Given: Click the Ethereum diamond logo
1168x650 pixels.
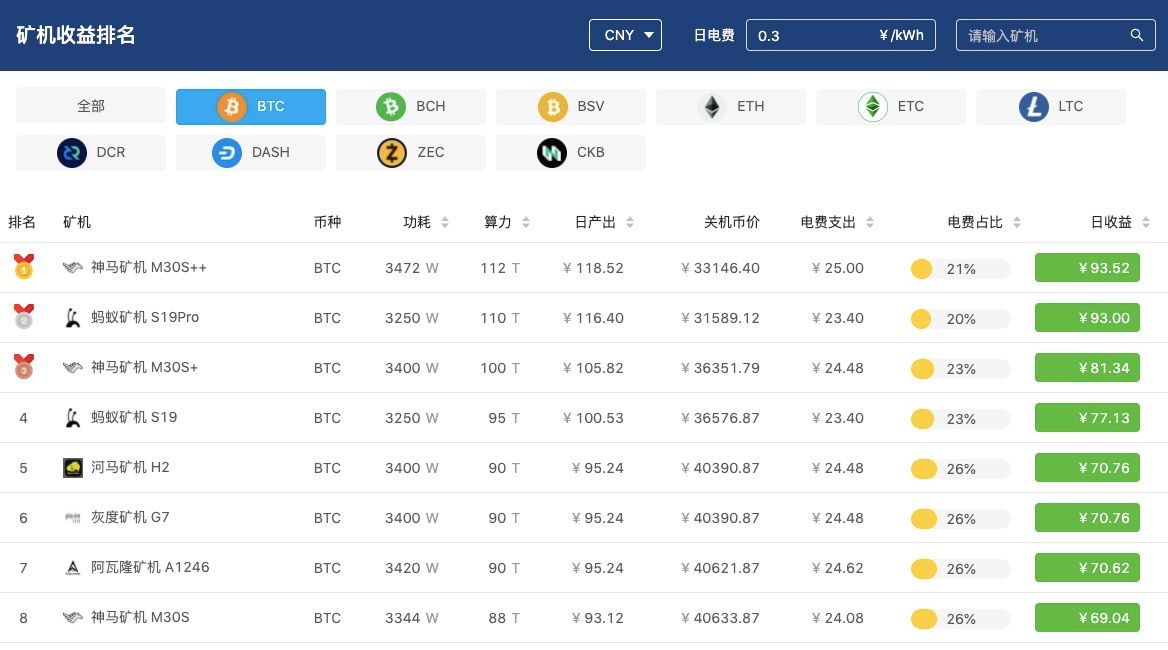Looking at the screenshot, I should click(x=712, y=106).
